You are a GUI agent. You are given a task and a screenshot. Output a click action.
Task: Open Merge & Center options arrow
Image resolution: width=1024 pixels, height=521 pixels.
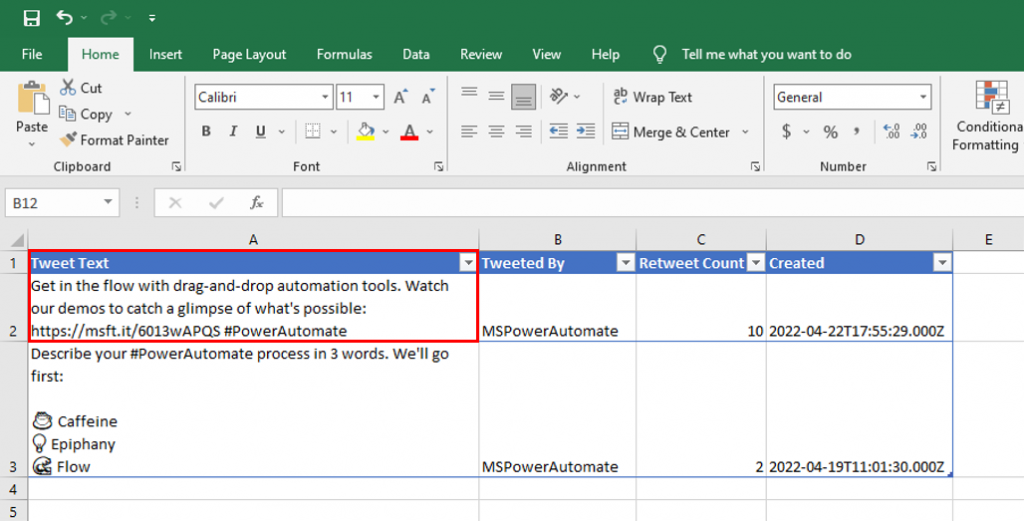tap(745, 132)
